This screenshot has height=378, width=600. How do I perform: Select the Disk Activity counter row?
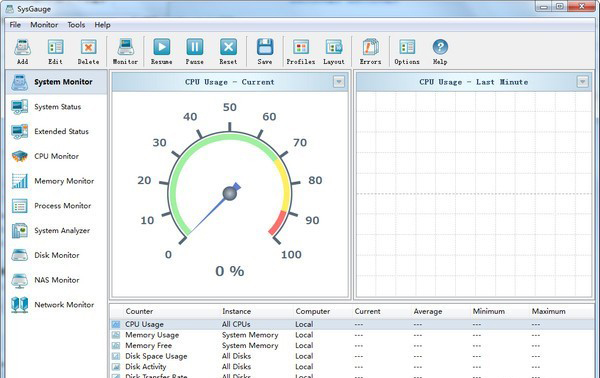(352, 367)
